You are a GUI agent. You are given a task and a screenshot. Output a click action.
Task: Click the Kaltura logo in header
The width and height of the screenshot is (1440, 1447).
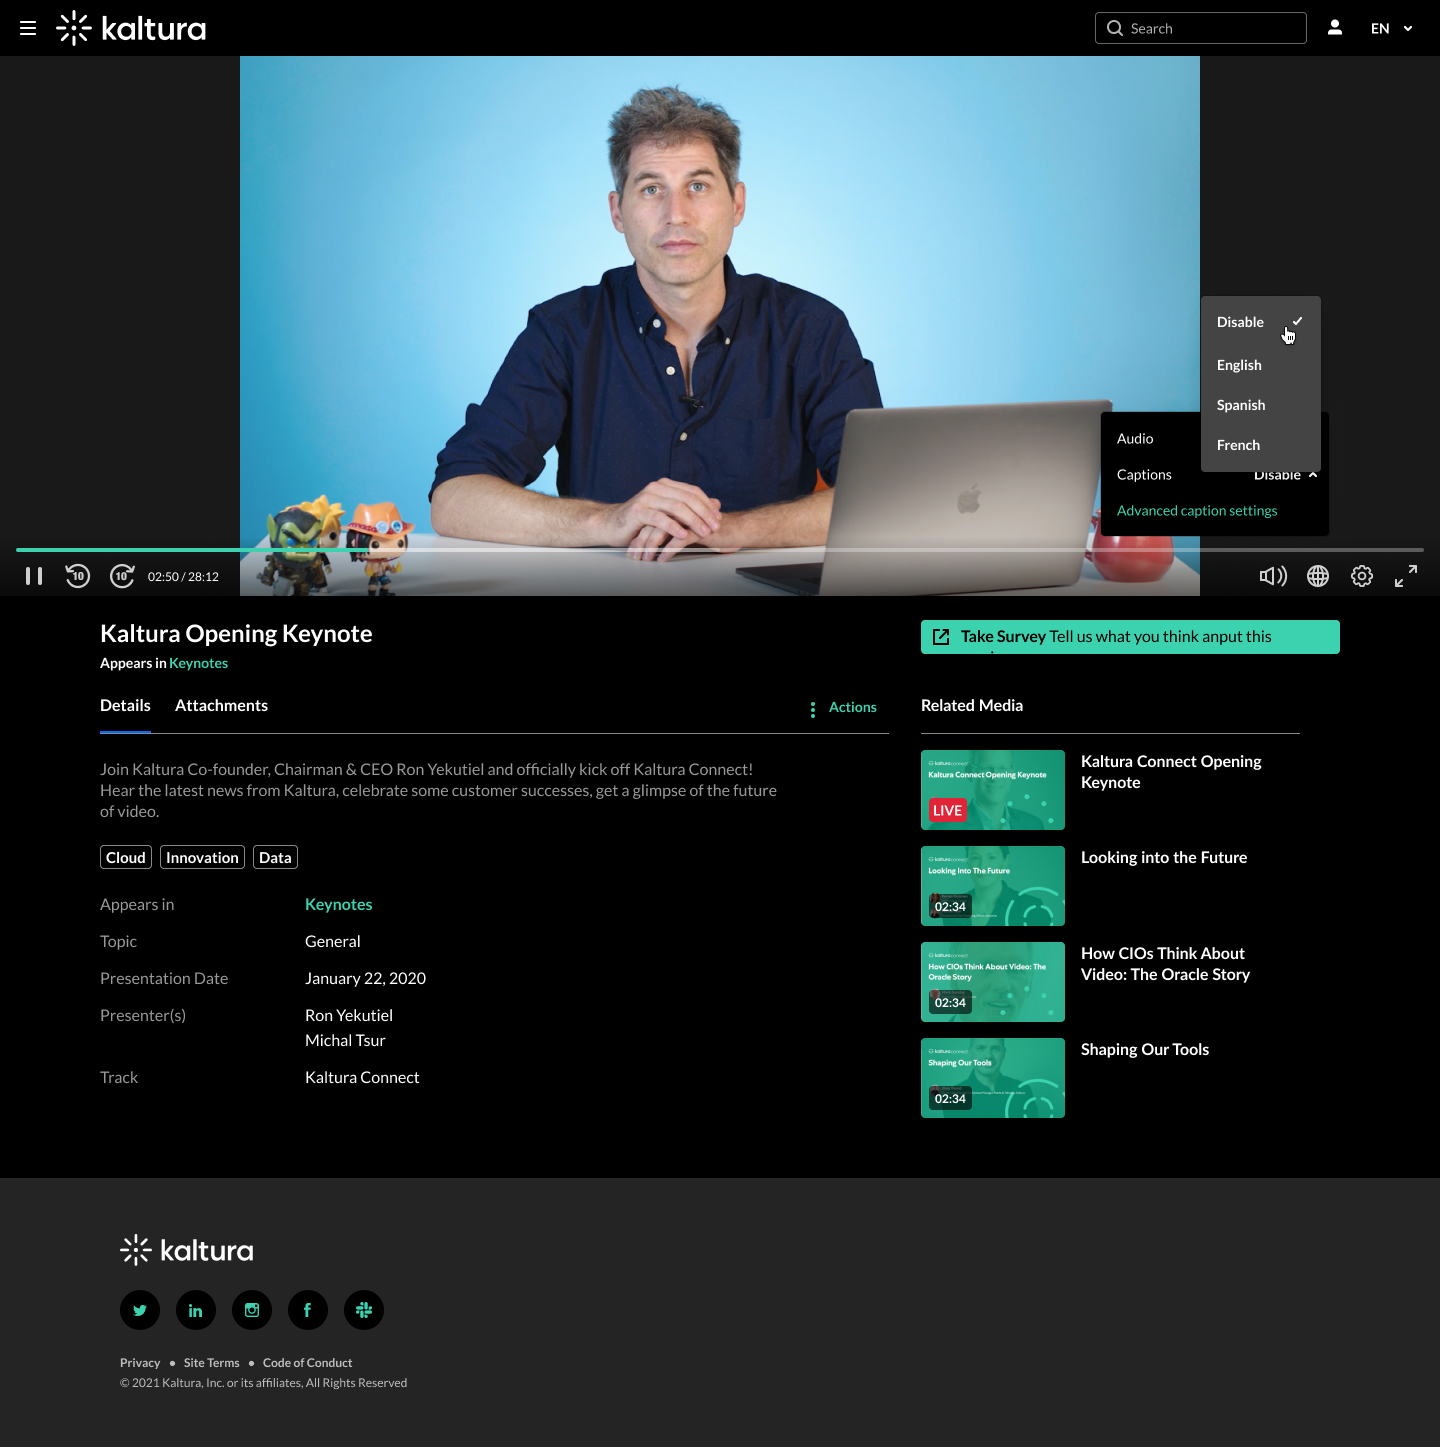point(131,28)
